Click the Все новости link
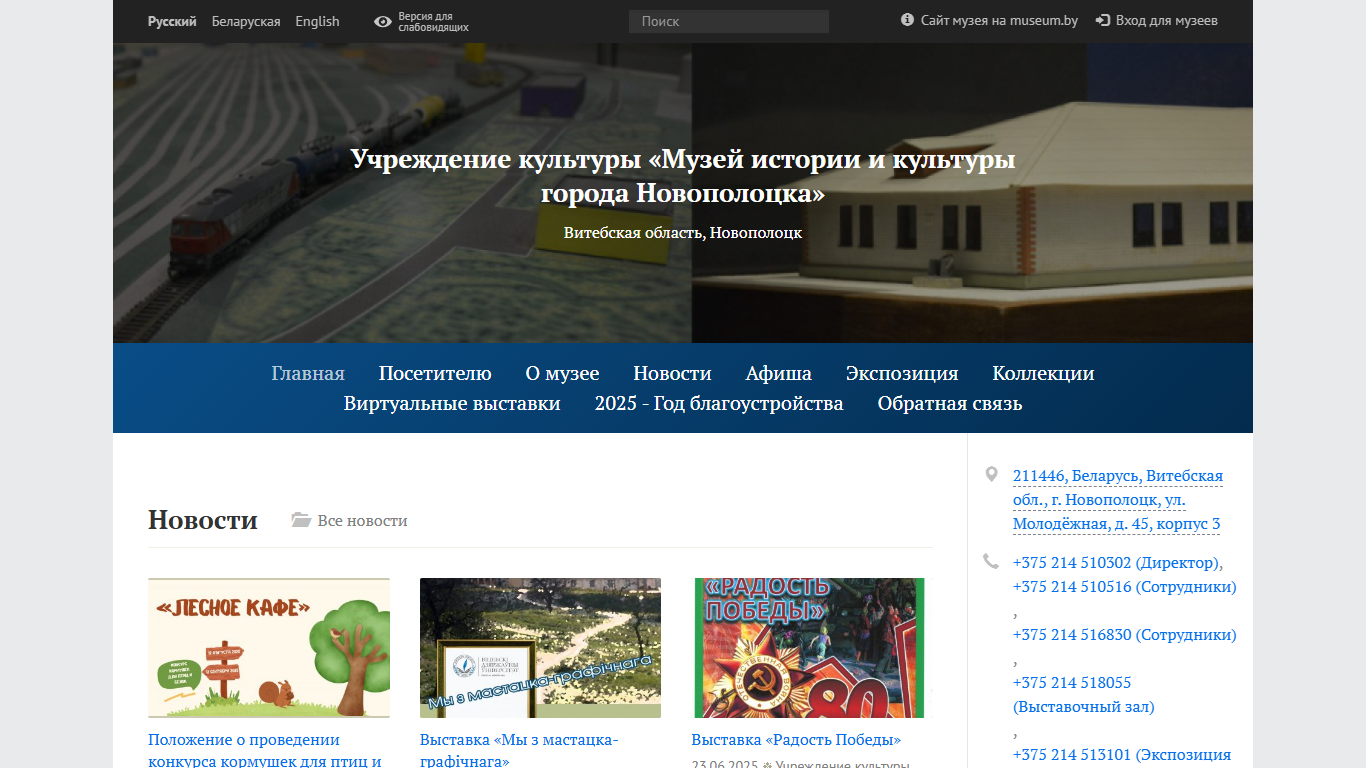The width and height of the screenshot is (1366, 768). [x=362, y=521]
